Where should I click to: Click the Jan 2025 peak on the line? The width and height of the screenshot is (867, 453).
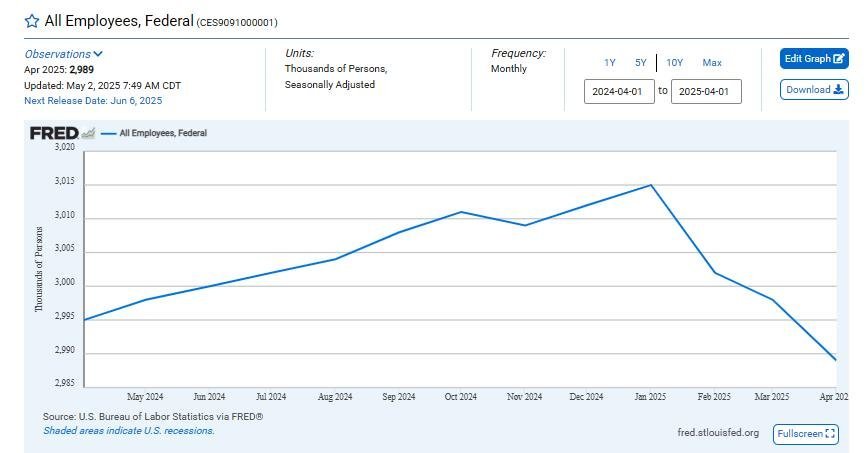[x=652, y=185]
